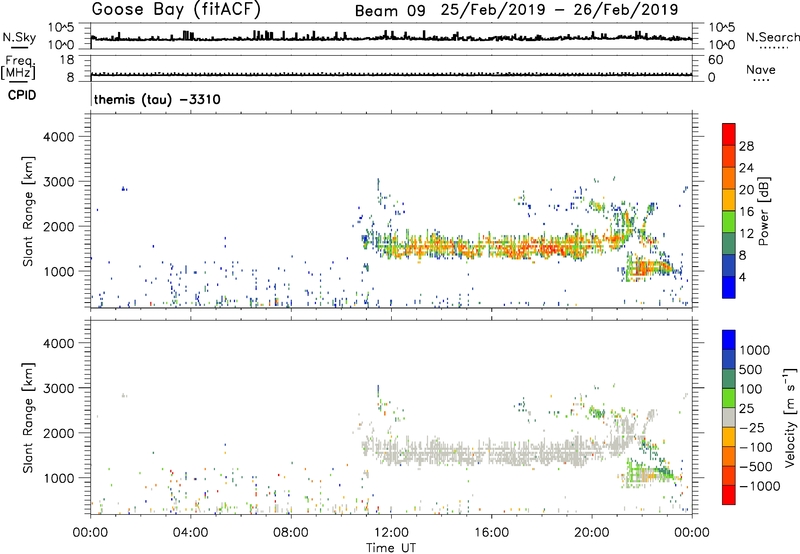Click the "00:00" tick at the axis end

coord(692,532)
